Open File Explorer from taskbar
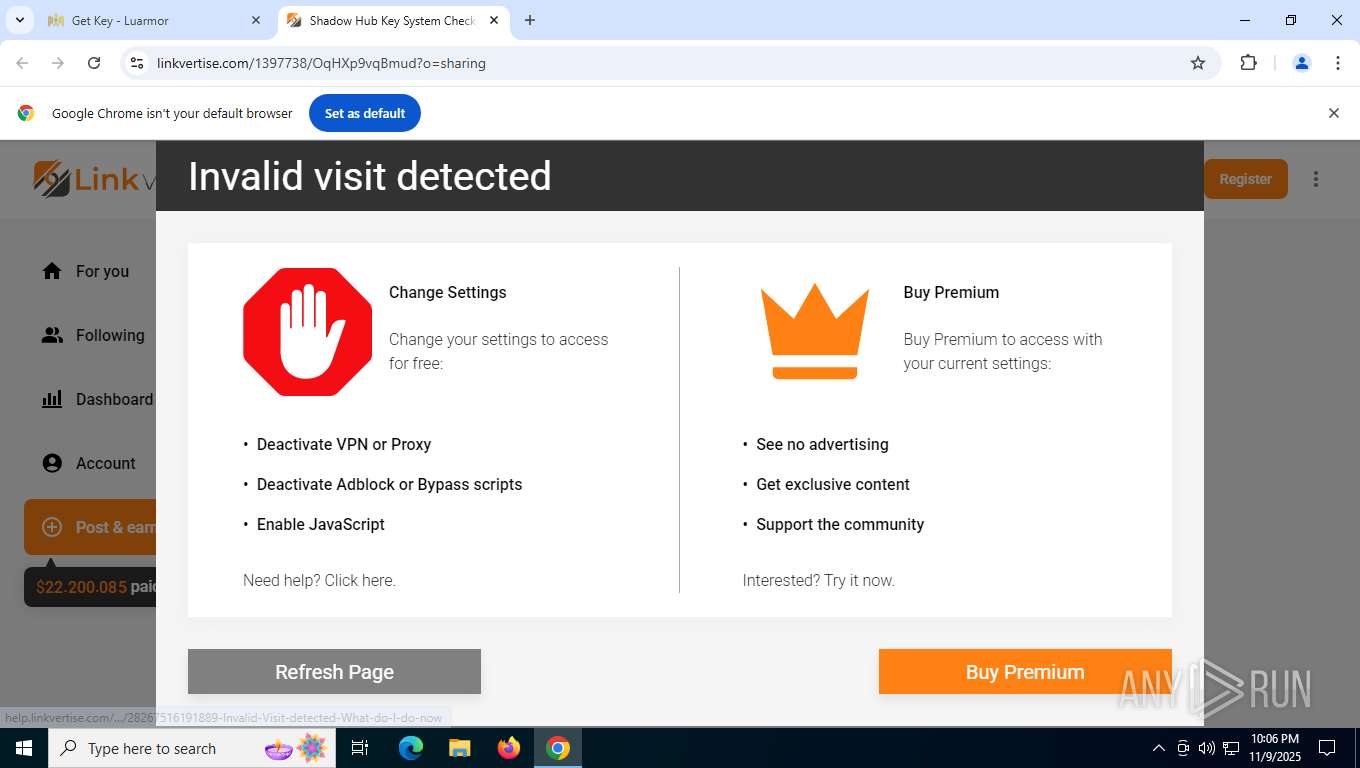This screenshot has height=768, width=1360. point(459,748)
